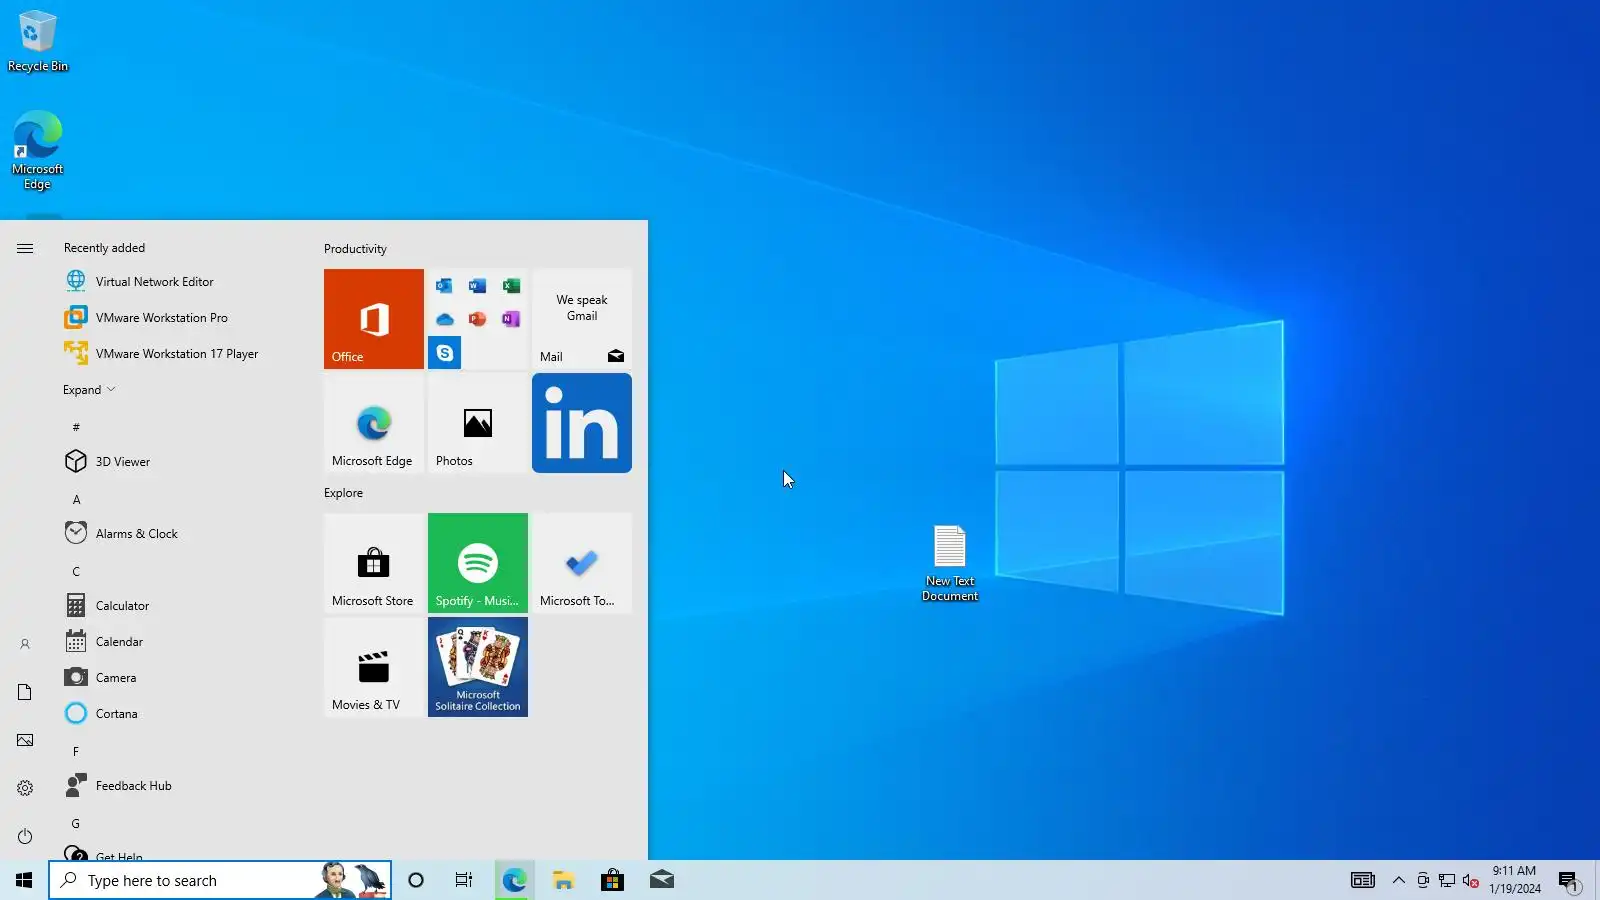Select New Text Document on the desktop

(x=950, y=564)
